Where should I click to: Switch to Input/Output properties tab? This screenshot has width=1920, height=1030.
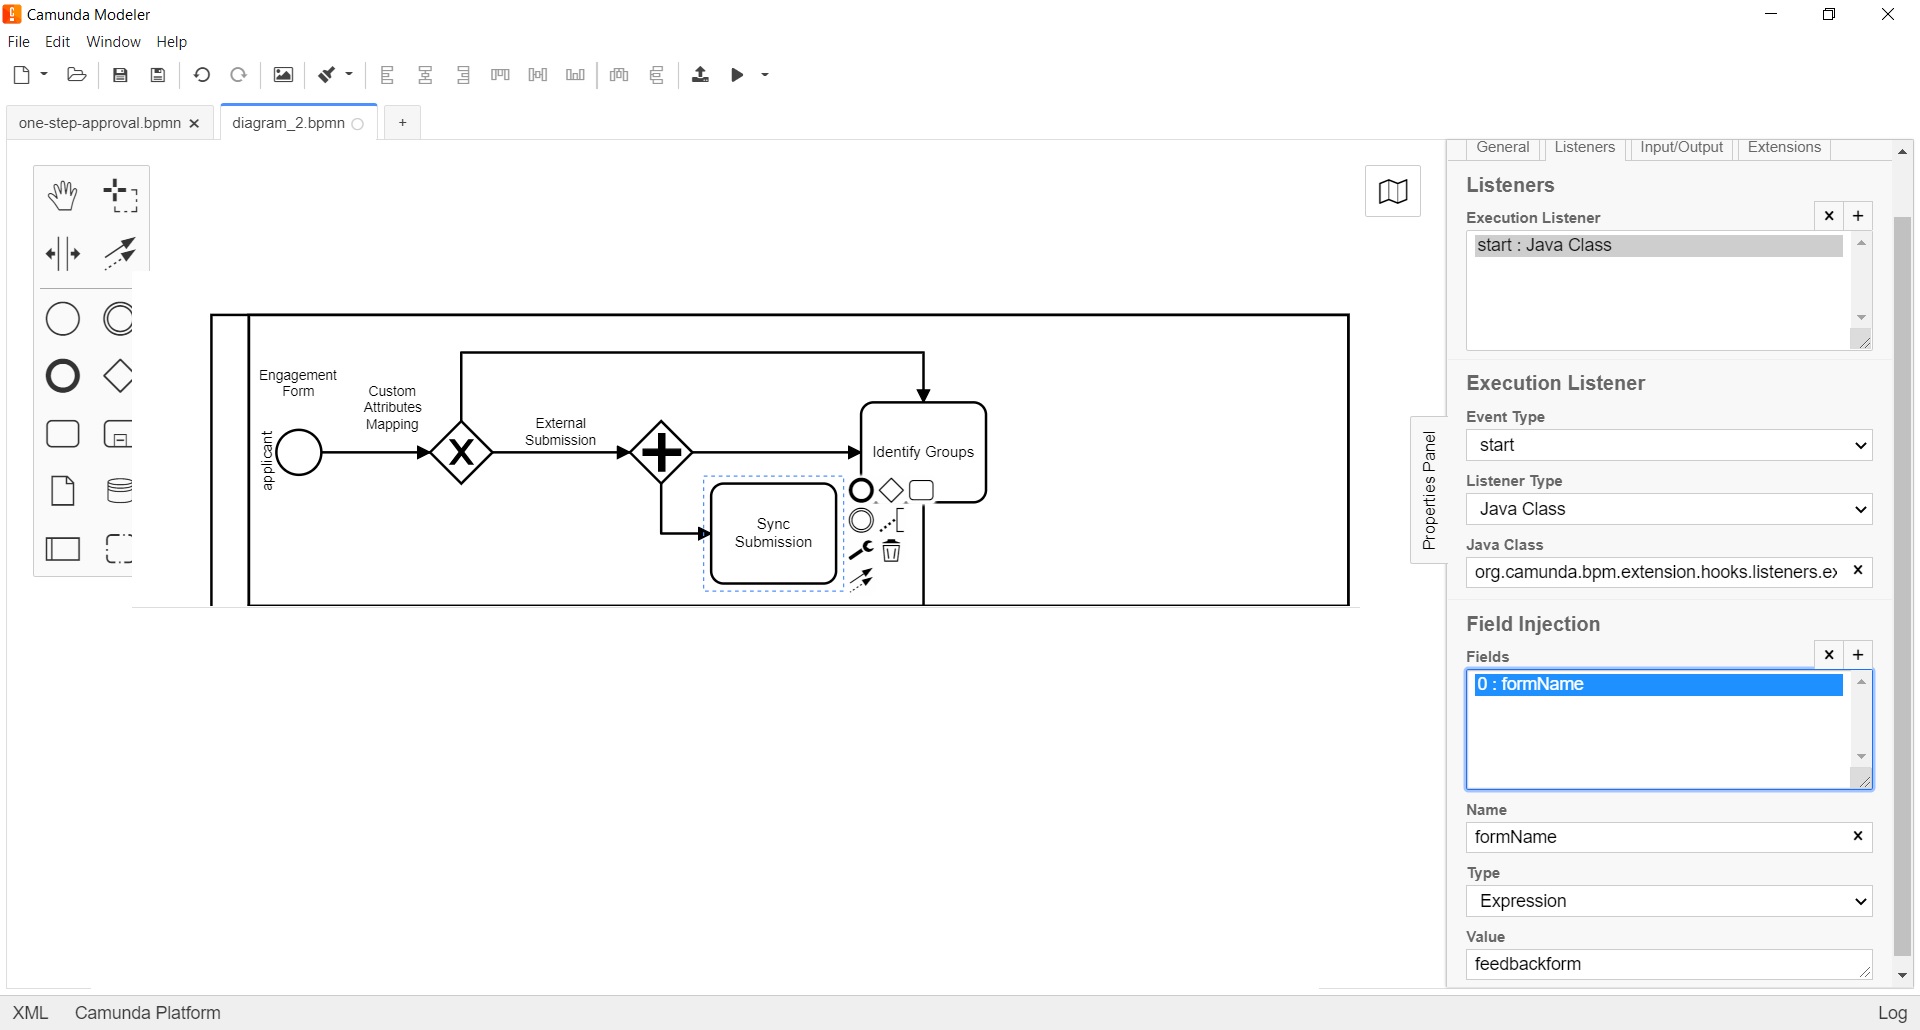pos(1681,148)
